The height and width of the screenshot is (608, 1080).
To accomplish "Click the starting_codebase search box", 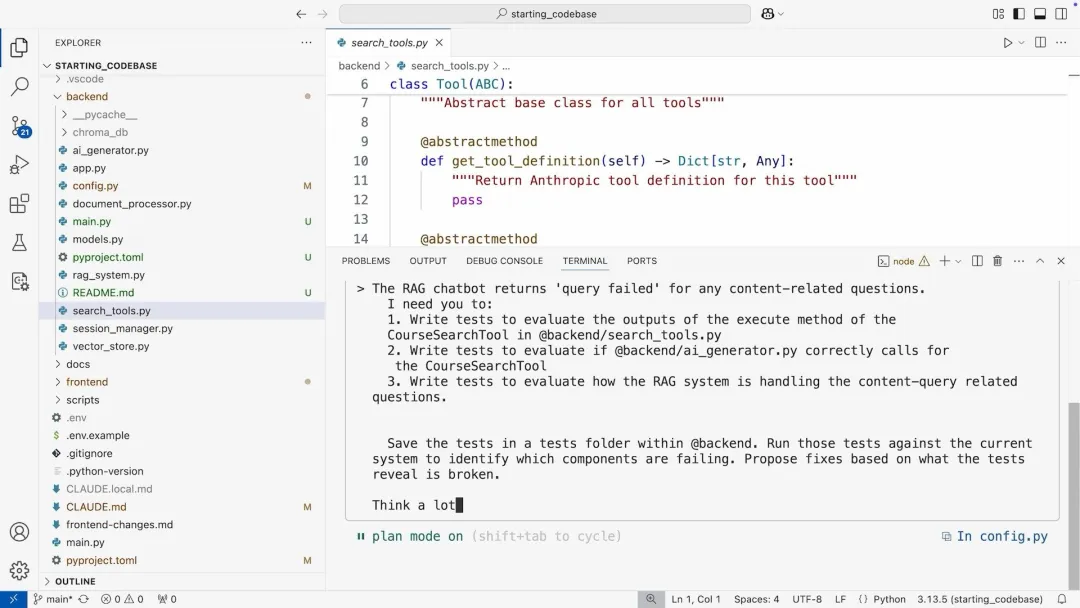I will click(545, 14).
